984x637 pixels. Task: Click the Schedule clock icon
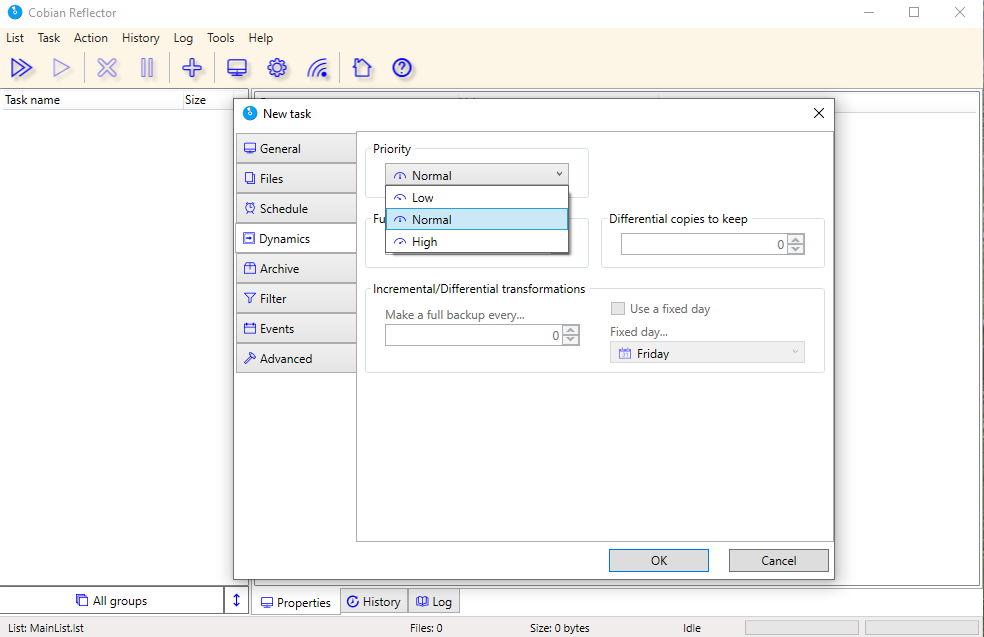(x=250, y=208)
